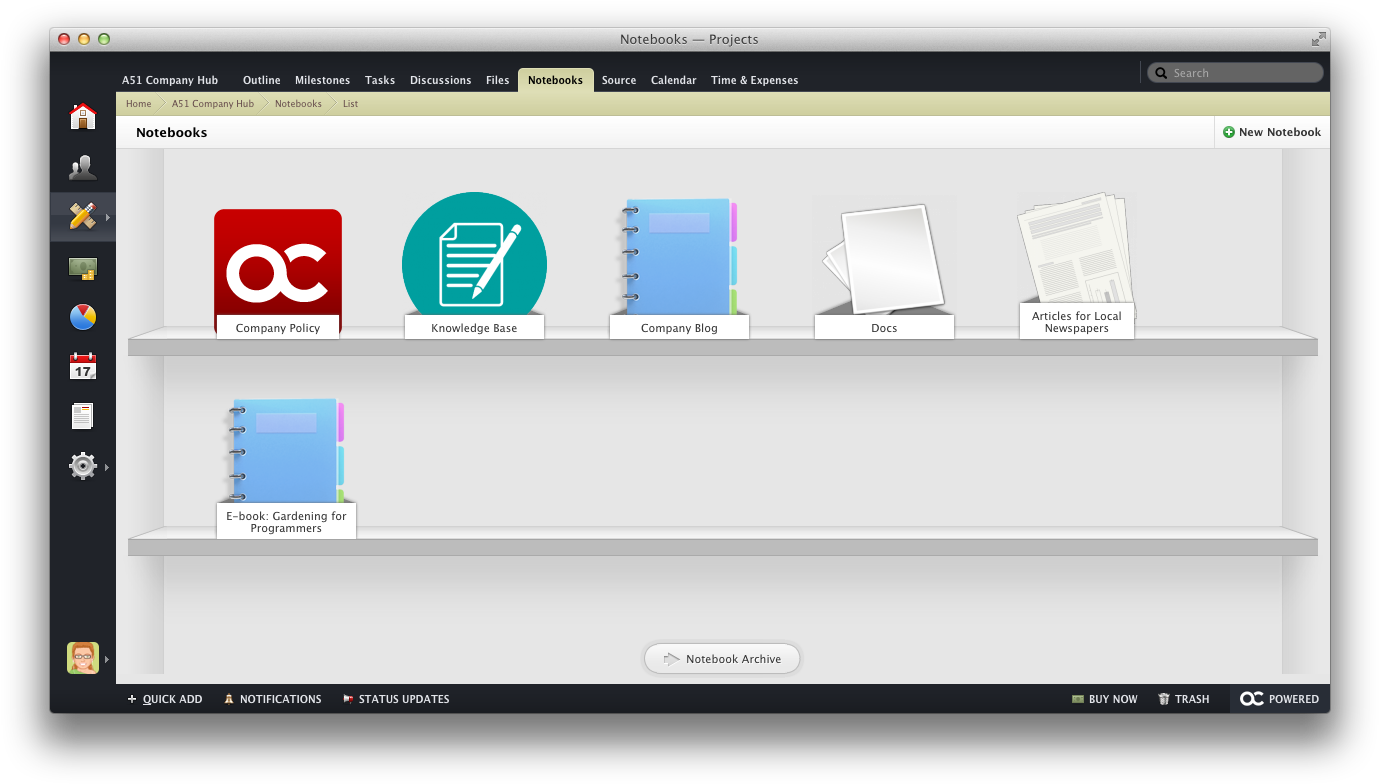The image size is (1379, 784).
Task: Click the People icon in sidebar
Action: (83, 168)
